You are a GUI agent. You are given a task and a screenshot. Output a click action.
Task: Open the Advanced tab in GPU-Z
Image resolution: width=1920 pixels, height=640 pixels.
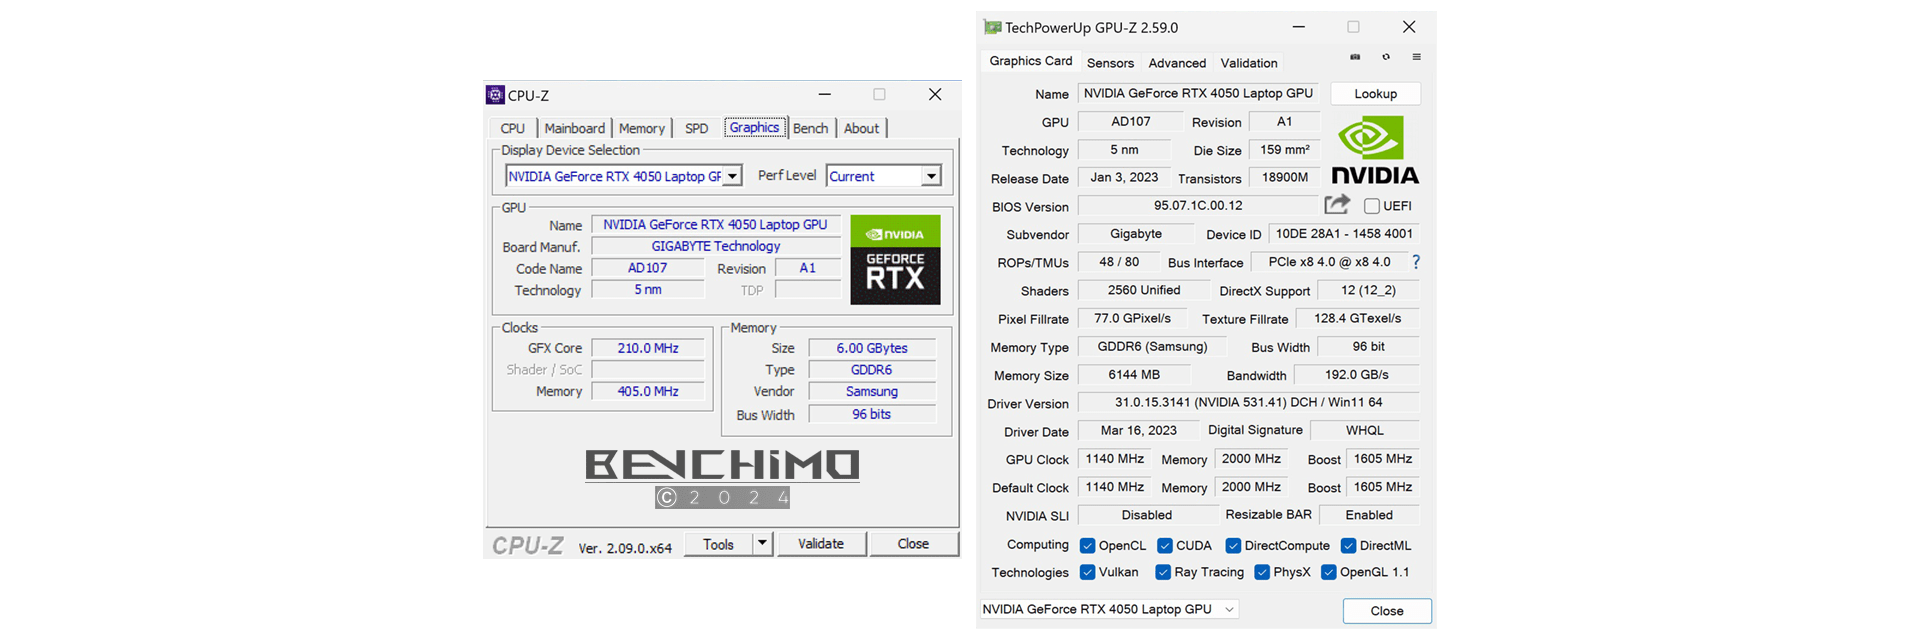[x=1177, y=63]
